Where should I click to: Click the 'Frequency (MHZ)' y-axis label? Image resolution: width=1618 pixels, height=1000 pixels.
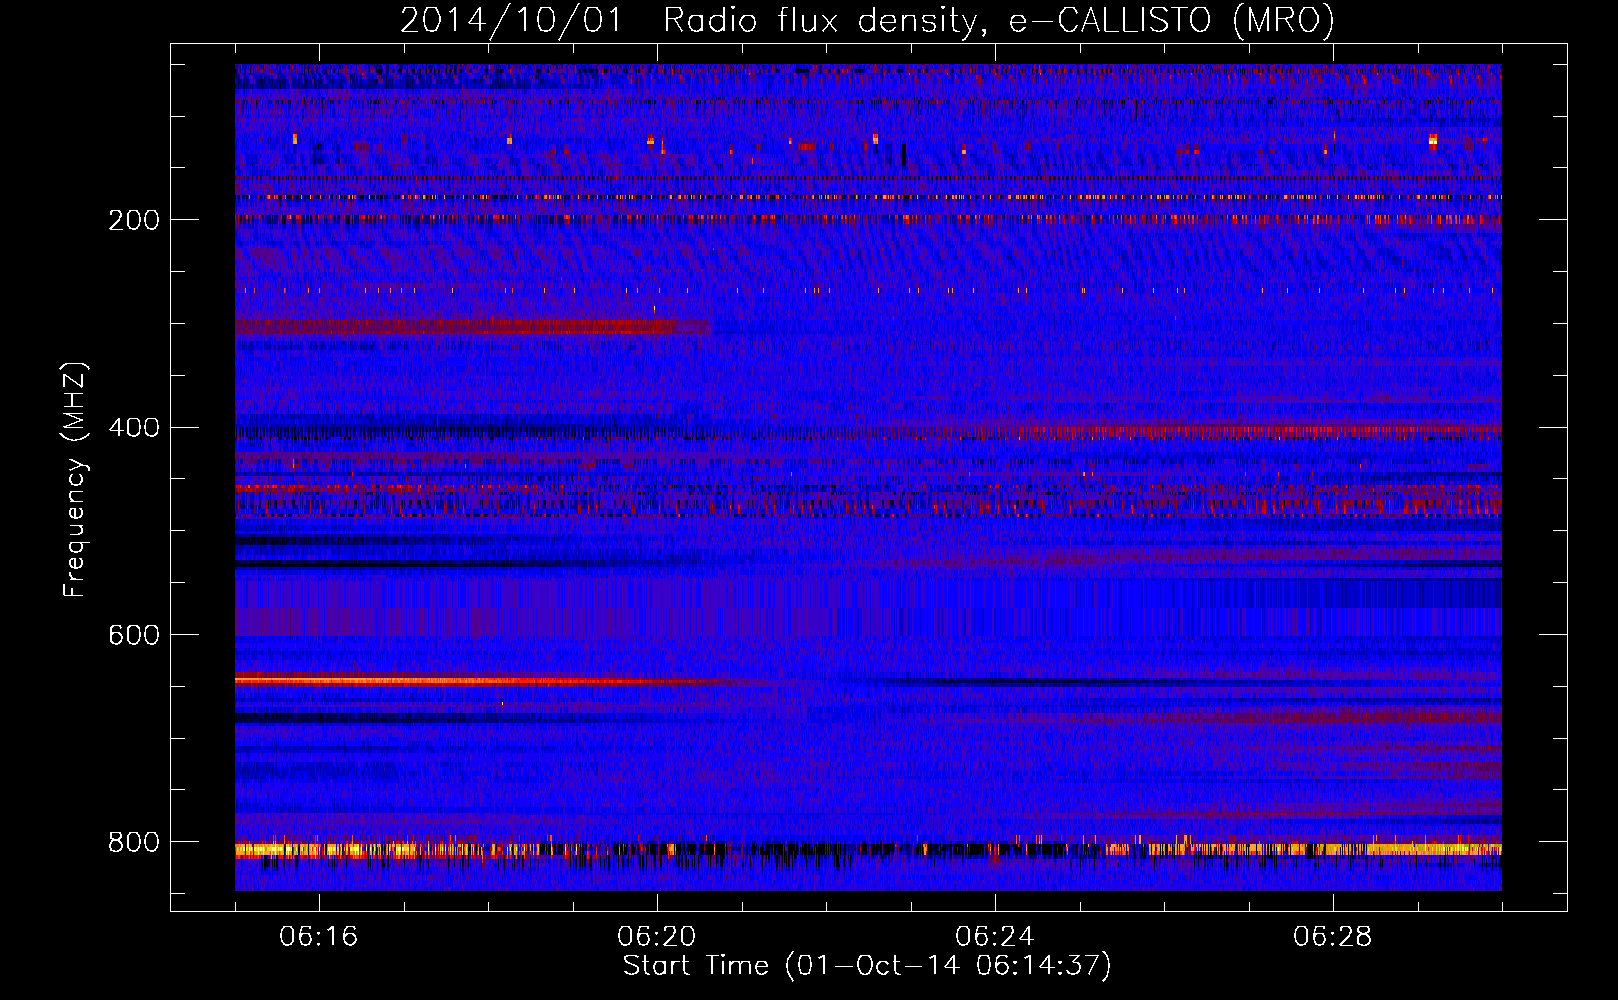tap(74, 480)
